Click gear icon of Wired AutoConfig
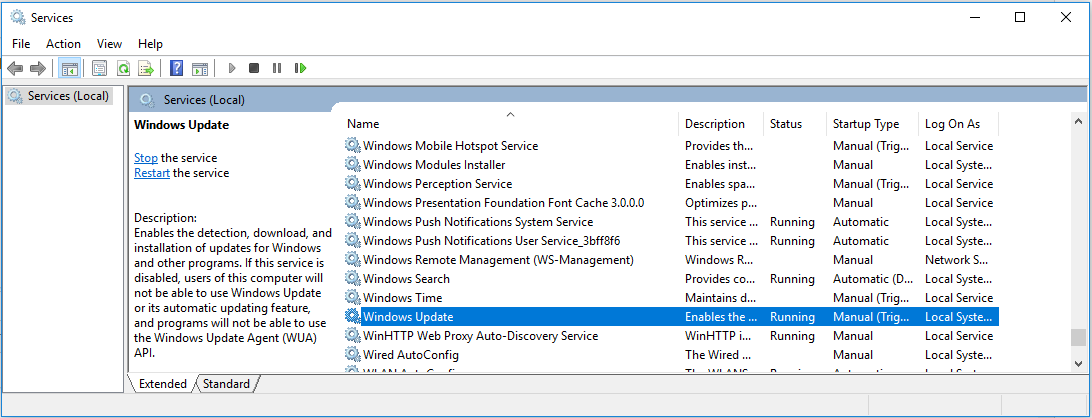 [x=354, y=355]
